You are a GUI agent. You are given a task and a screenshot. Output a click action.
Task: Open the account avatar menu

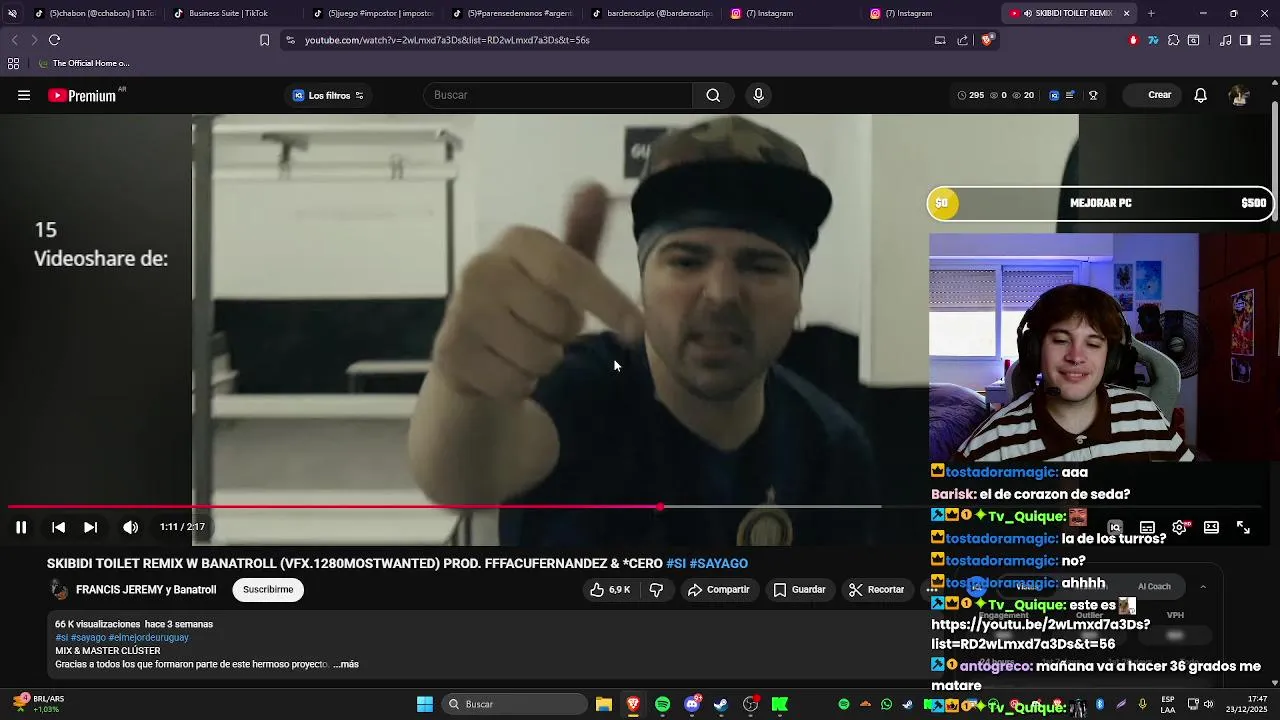pos(1240,95)
